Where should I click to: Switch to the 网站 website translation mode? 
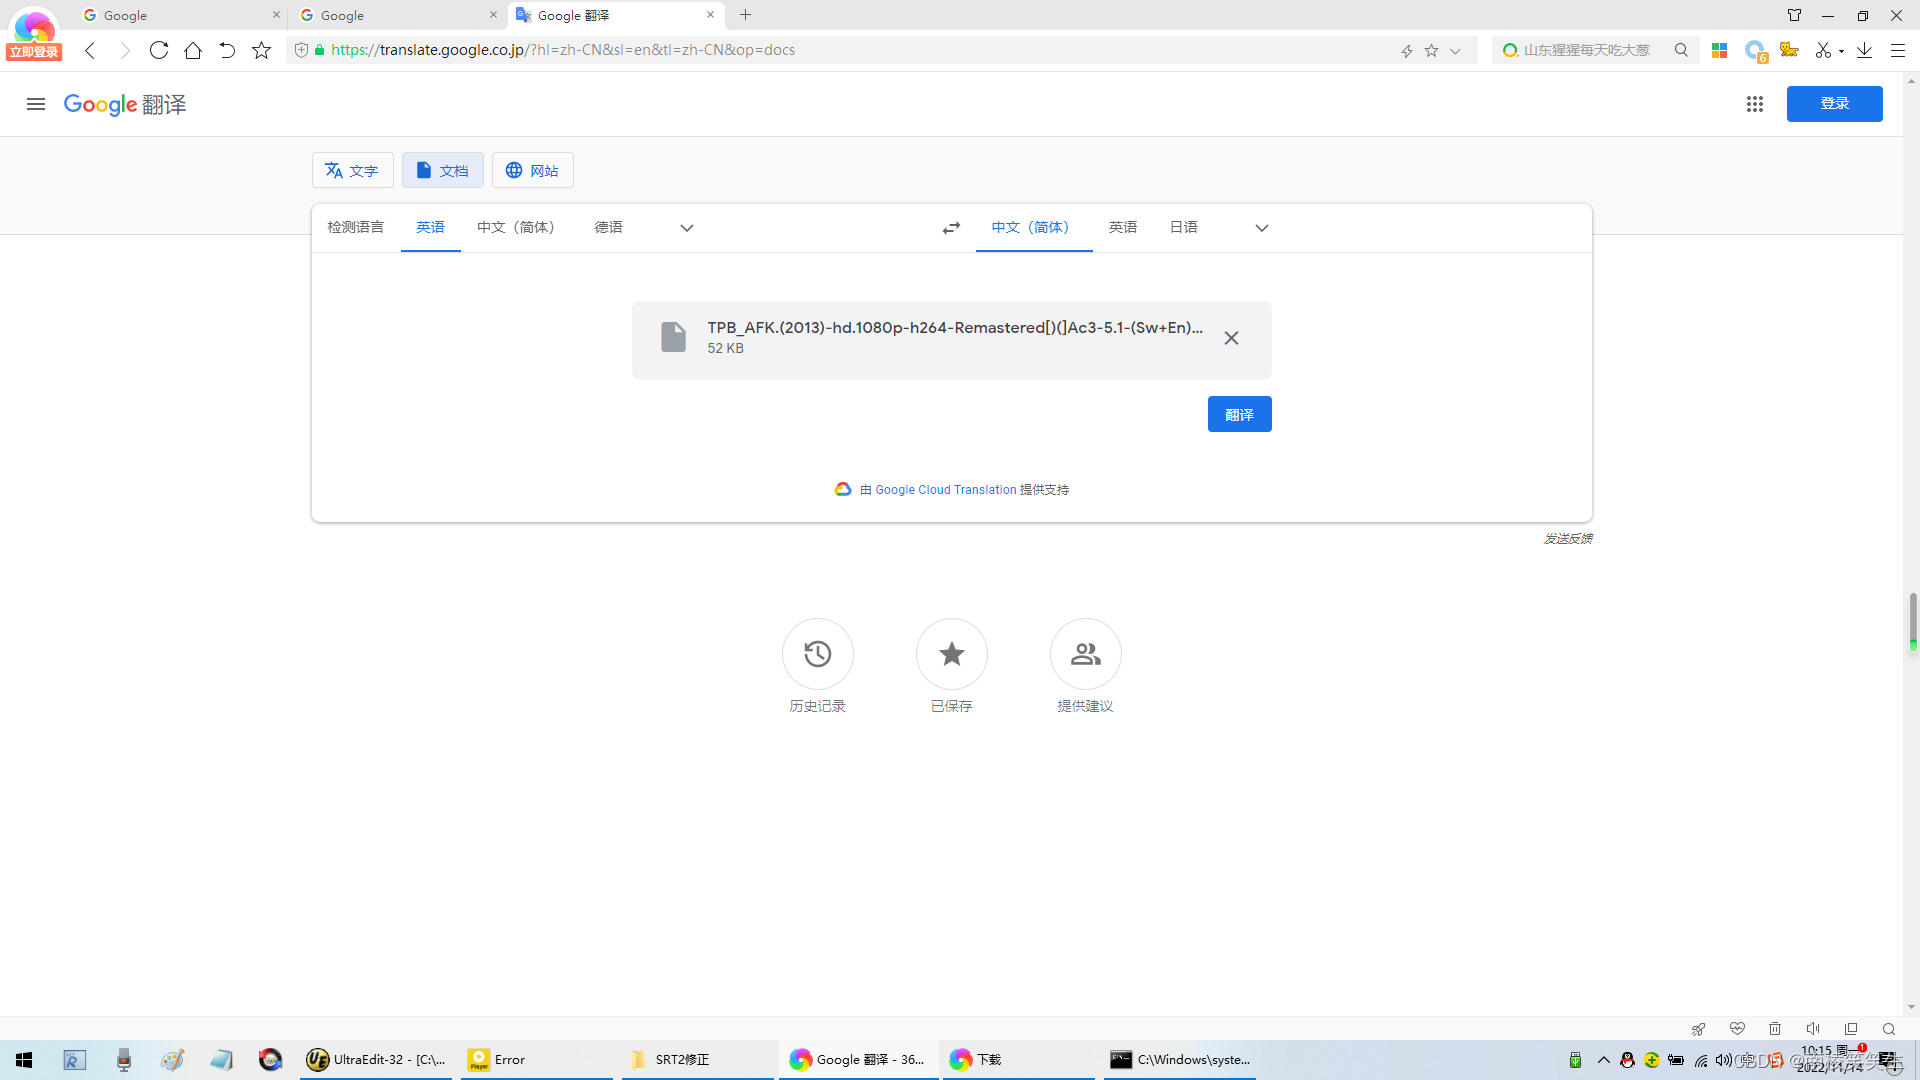point(532,170)
